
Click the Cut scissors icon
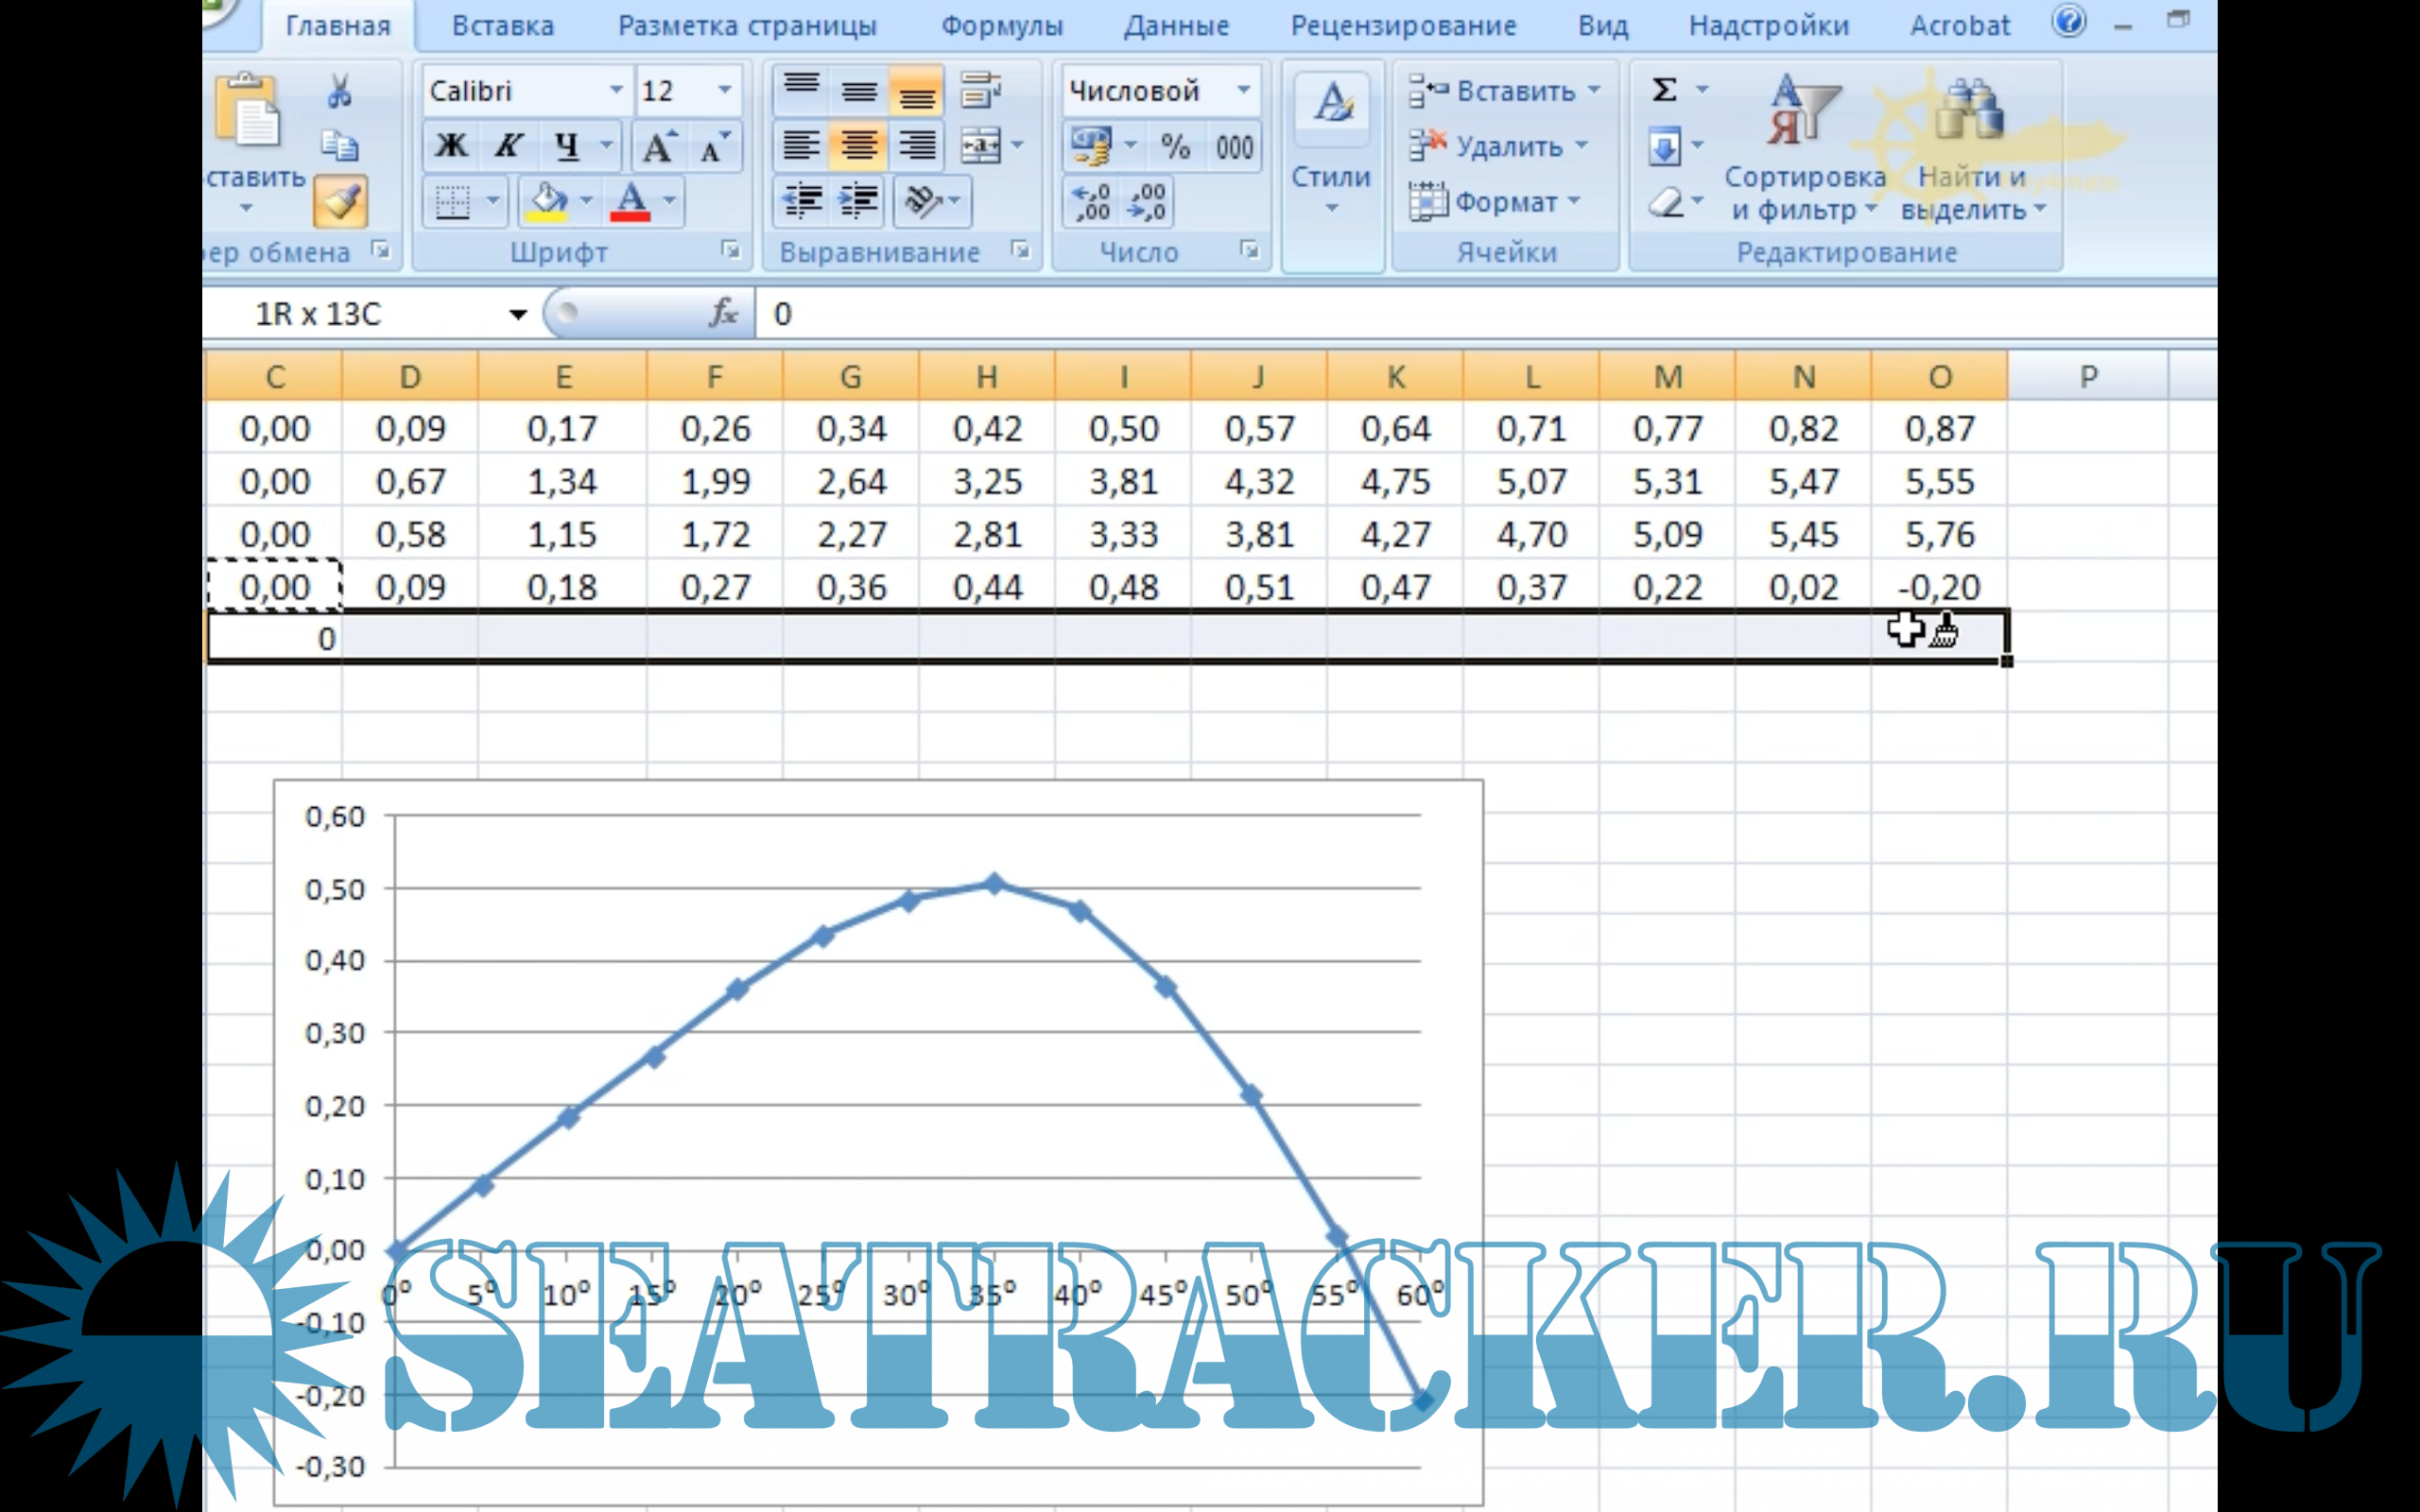coord(339,92)
